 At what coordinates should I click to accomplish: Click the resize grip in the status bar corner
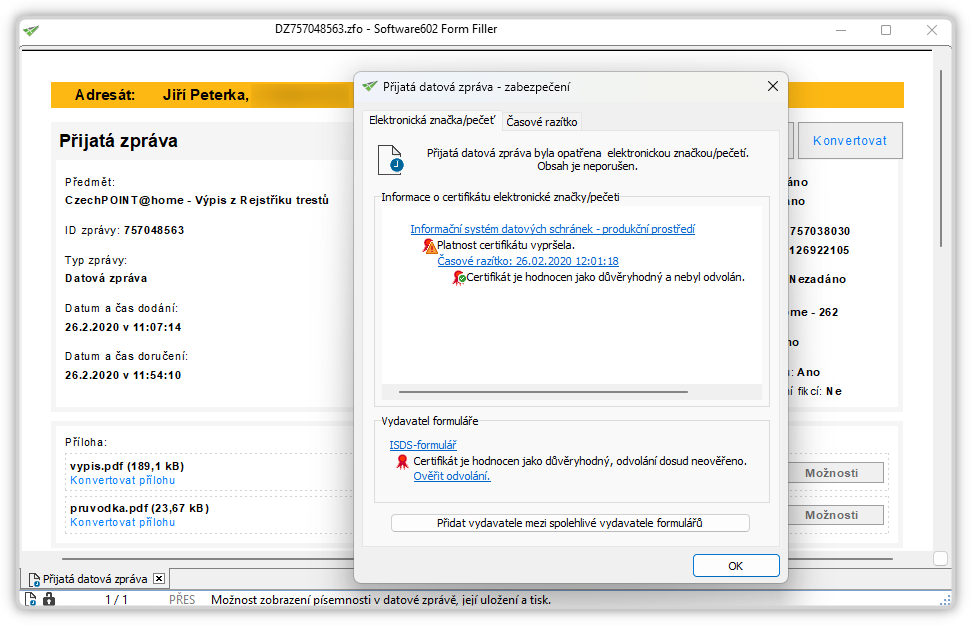[x=946, y=600]
